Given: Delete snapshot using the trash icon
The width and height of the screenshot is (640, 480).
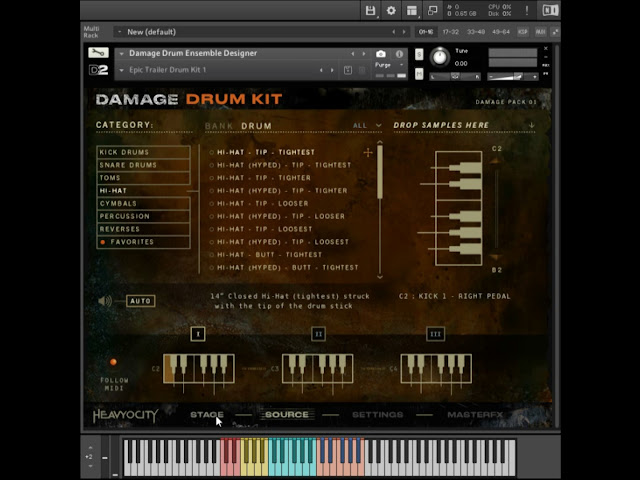Looking at the screenshot, I should pyautogui.click(x=362, y=70).
